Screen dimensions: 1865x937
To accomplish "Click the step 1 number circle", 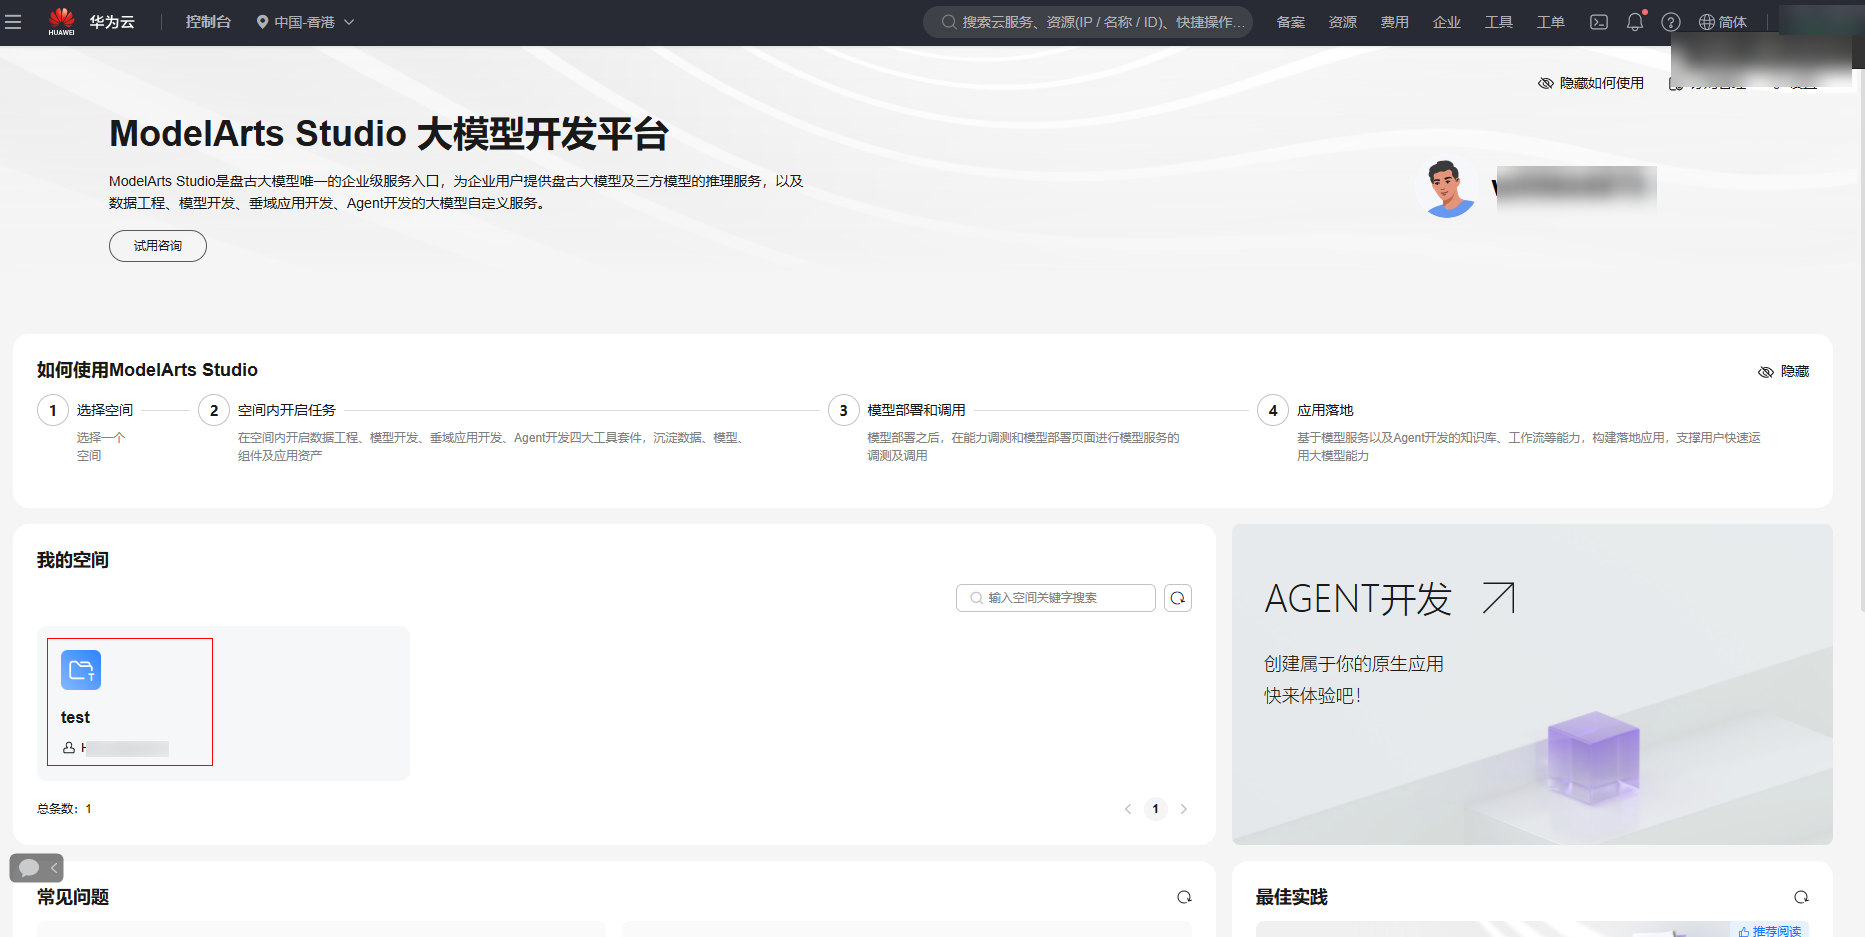I will click(x=53, y=410).
